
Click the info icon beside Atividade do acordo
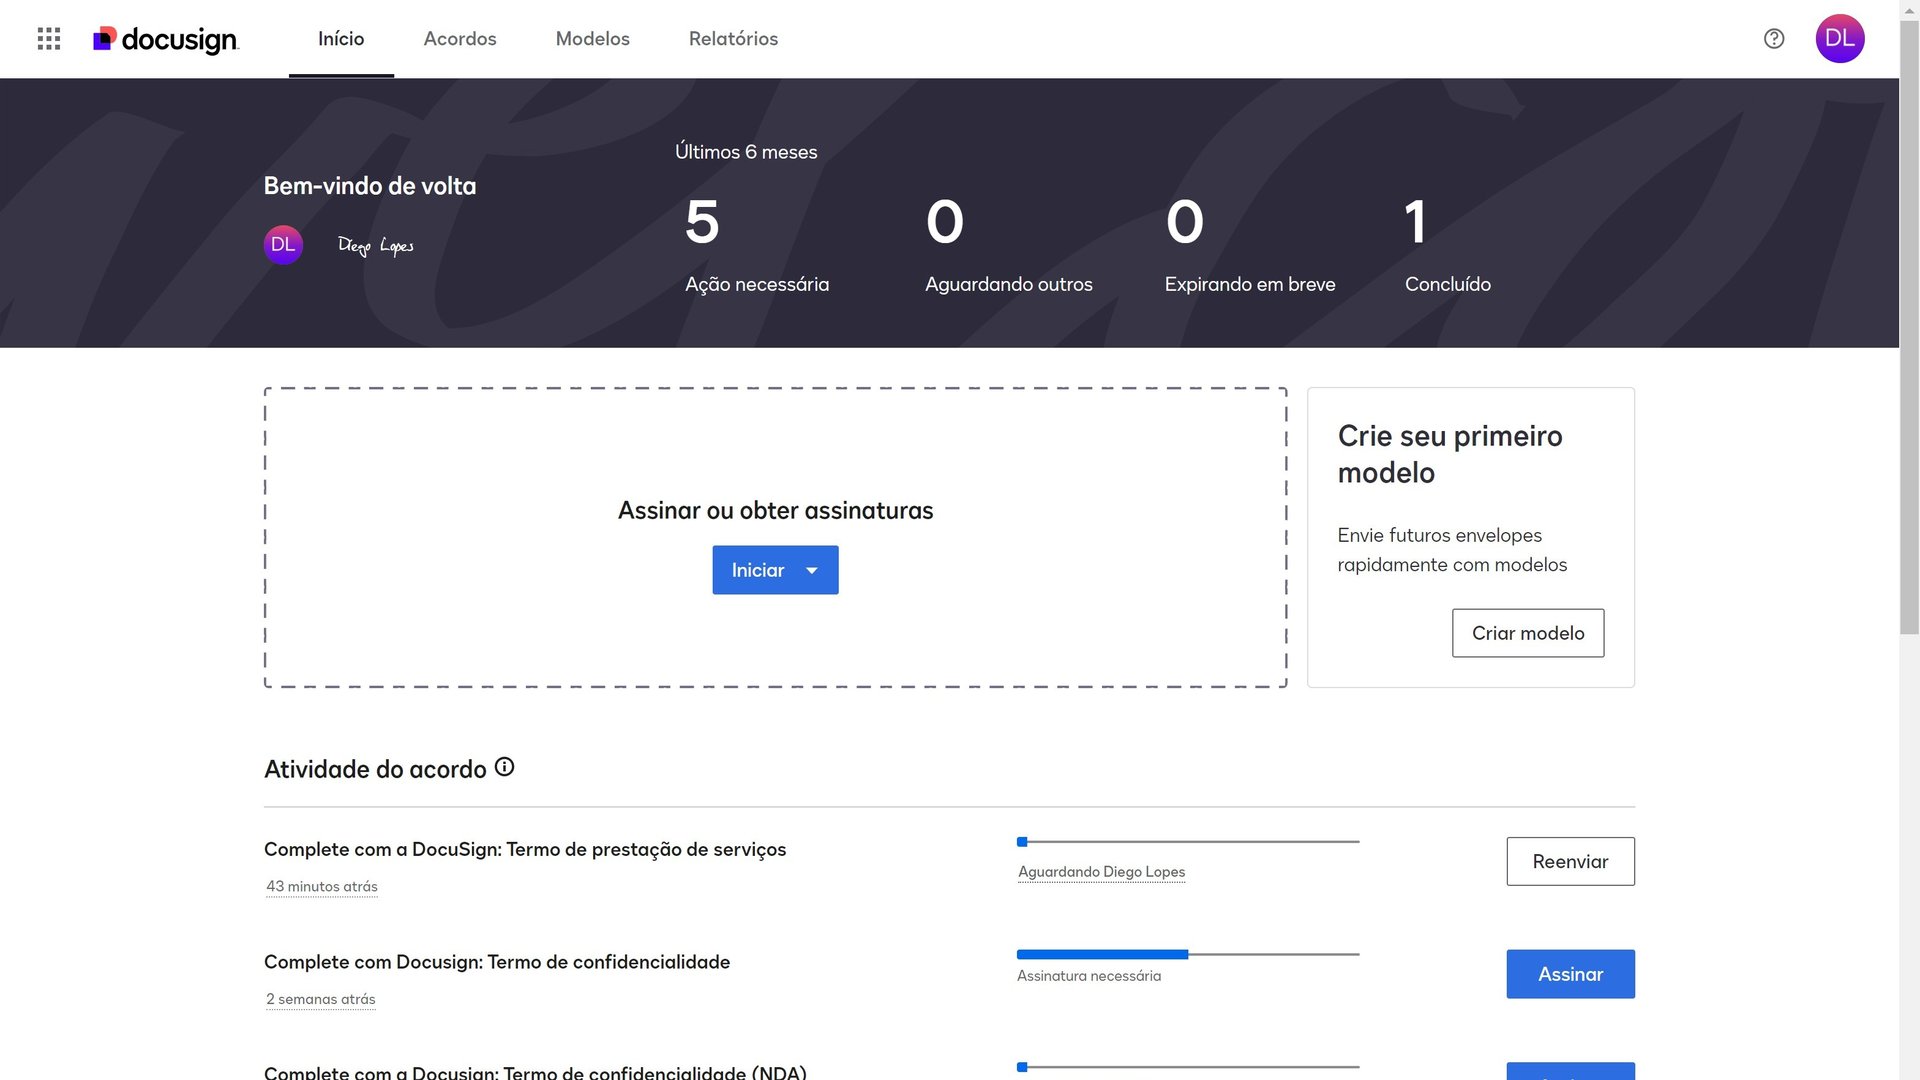click(x=505, y=767)
